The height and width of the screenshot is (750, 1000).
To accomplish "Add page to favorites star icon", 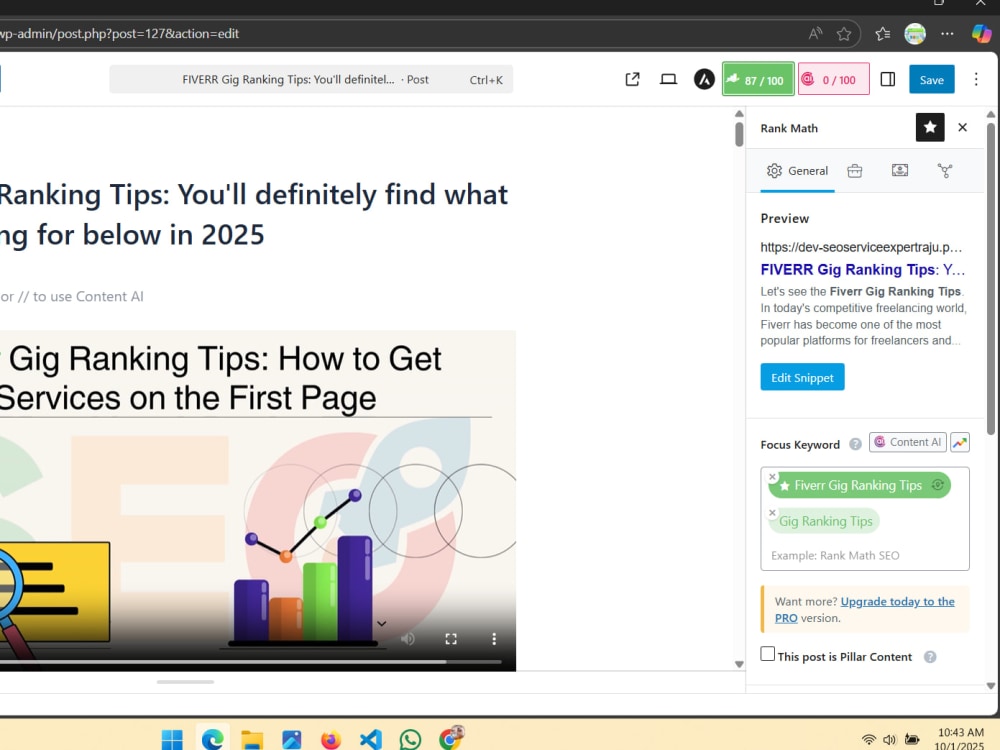I will [x=844, y=33].
